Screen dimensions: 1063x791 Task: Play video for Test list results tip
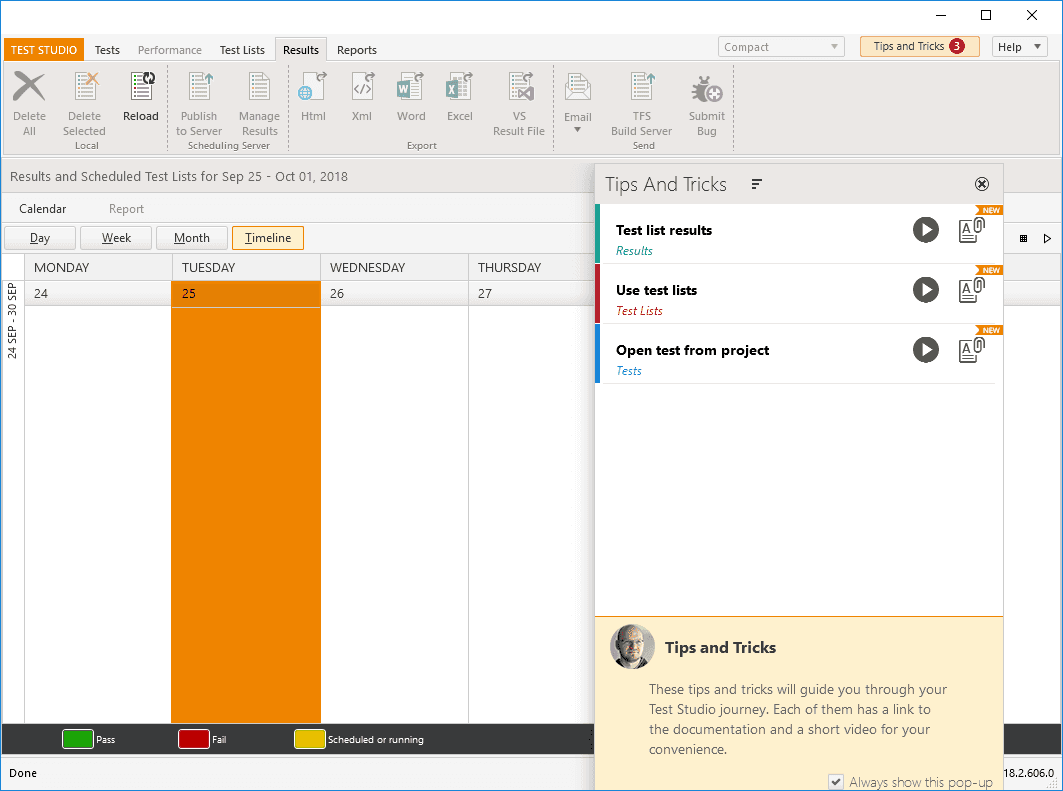pos(925,230)
